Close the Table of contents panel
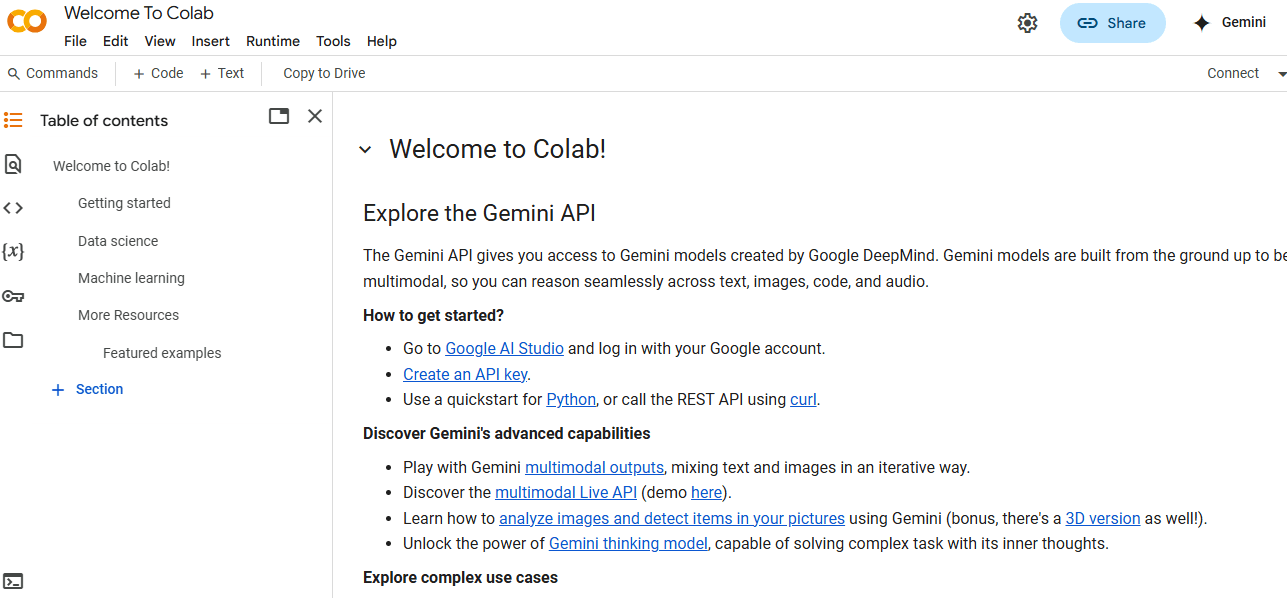 (315, 116)
